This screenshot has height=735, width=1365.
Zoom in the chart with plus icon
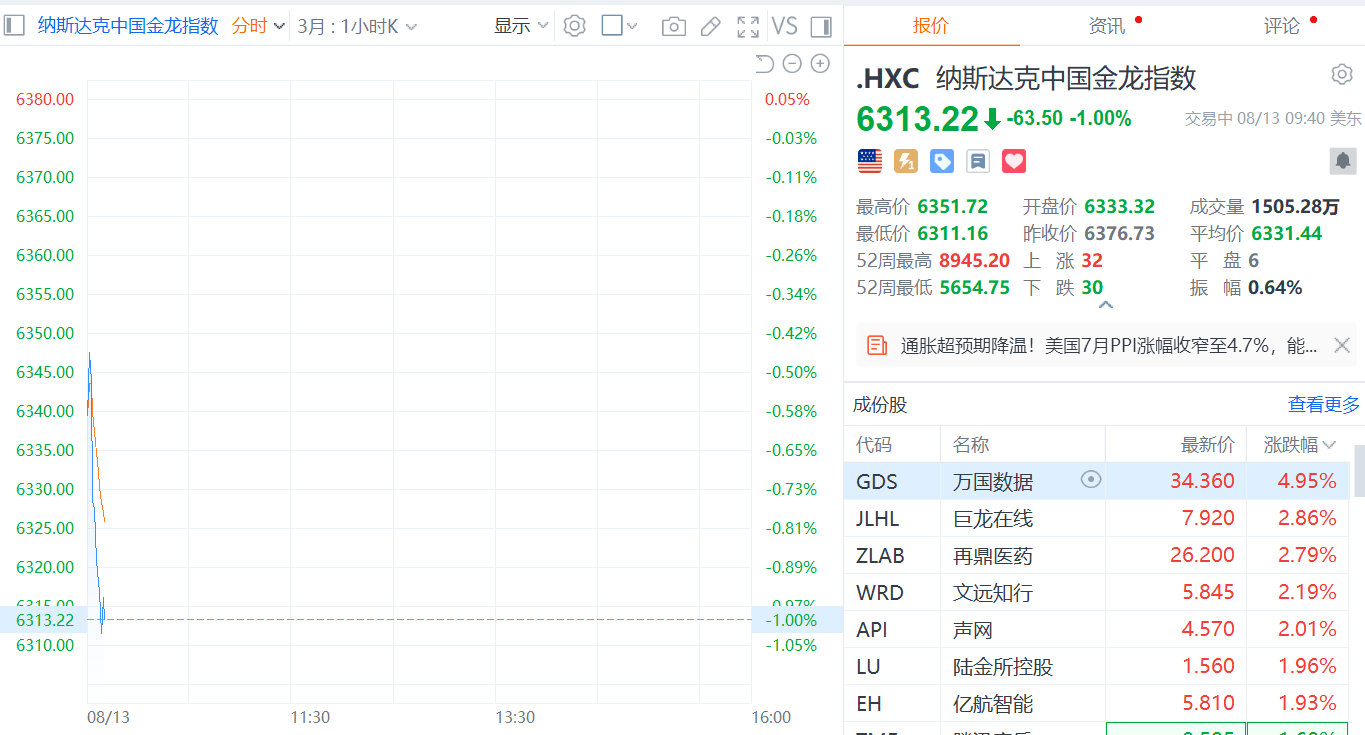click(x=820, y=64)
